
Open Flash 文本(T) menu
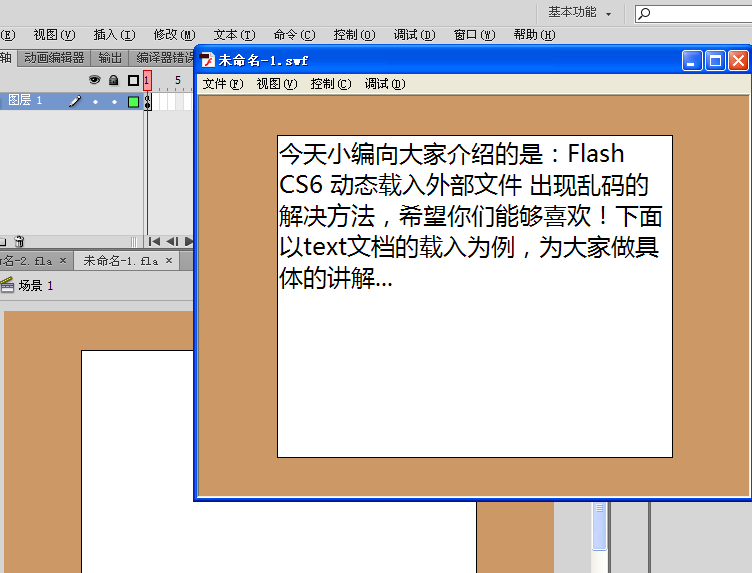point(234,35)
